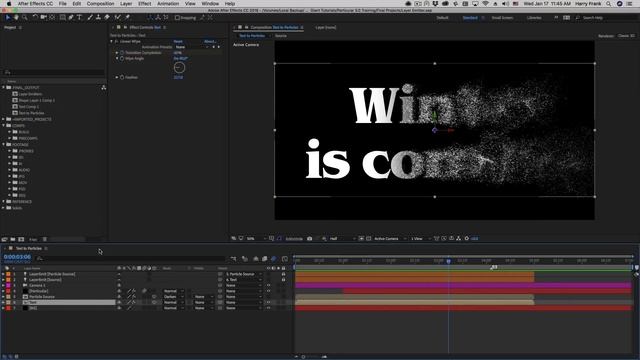Click the composition mini-flowchart icon in timeline
The height and width of the screenshot is (360, 640).
(x=233, y=259)
